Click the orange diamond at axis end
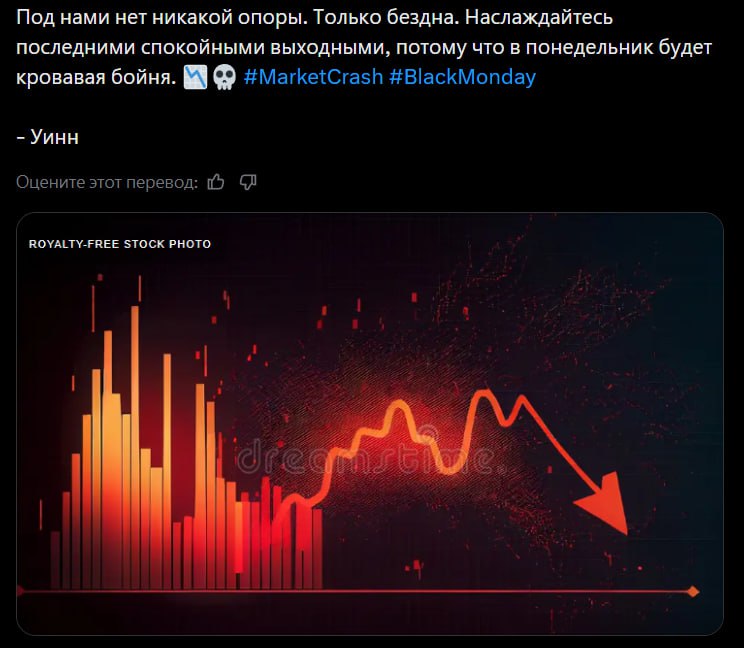The height and width of the screenshot is (648, 744). click(x=693, y=592)
